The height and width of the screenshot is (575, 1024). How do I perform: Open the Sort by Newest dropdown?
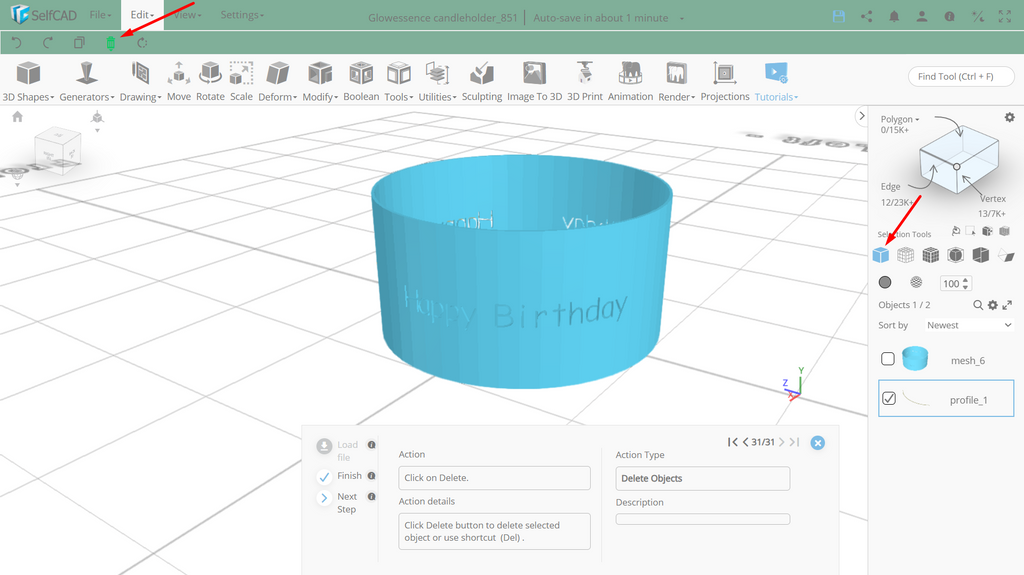click(969, 325)
